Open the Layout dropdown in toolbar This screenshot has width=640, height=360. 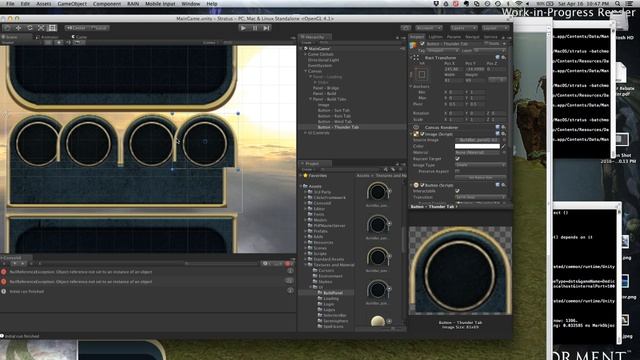click(x=496, y=28)
